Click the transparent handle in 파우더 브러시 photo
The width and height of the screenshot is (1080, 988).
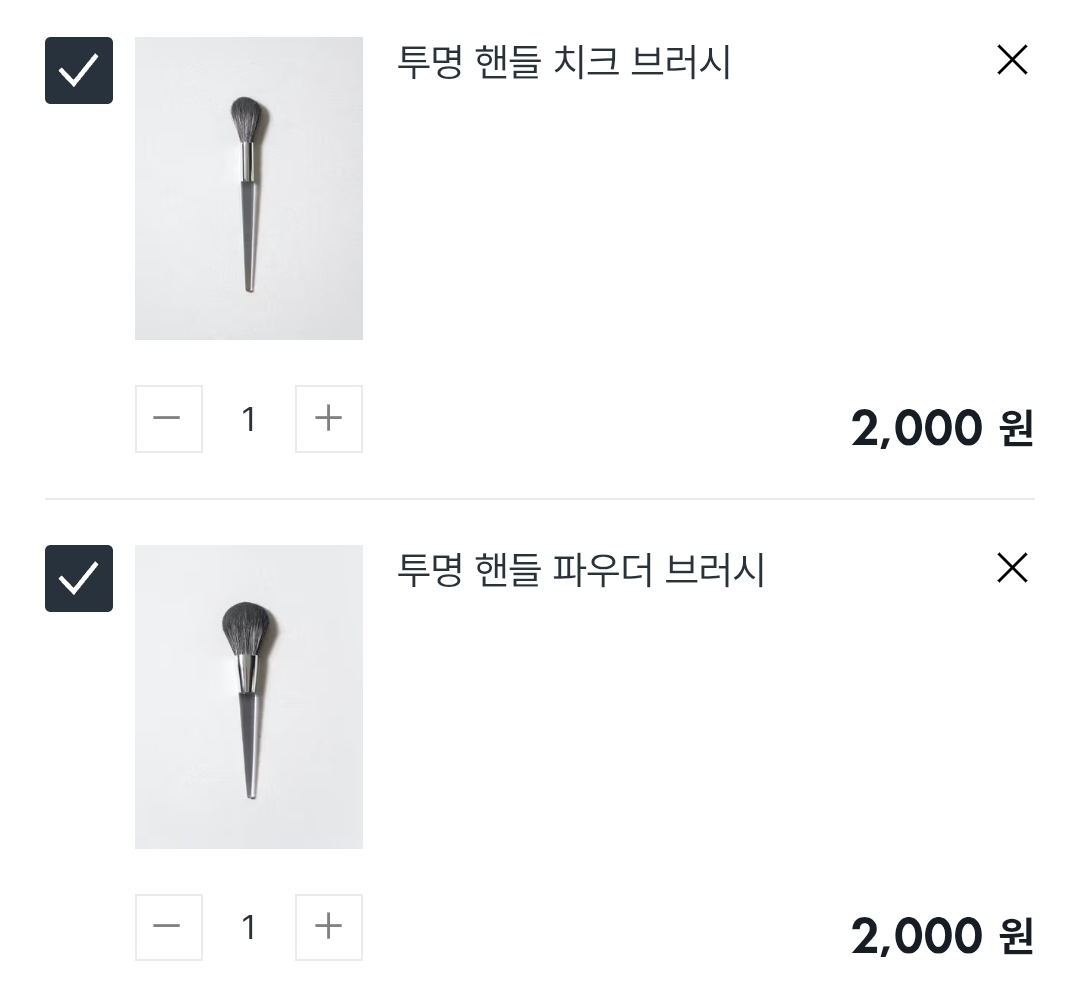[250, 740]
